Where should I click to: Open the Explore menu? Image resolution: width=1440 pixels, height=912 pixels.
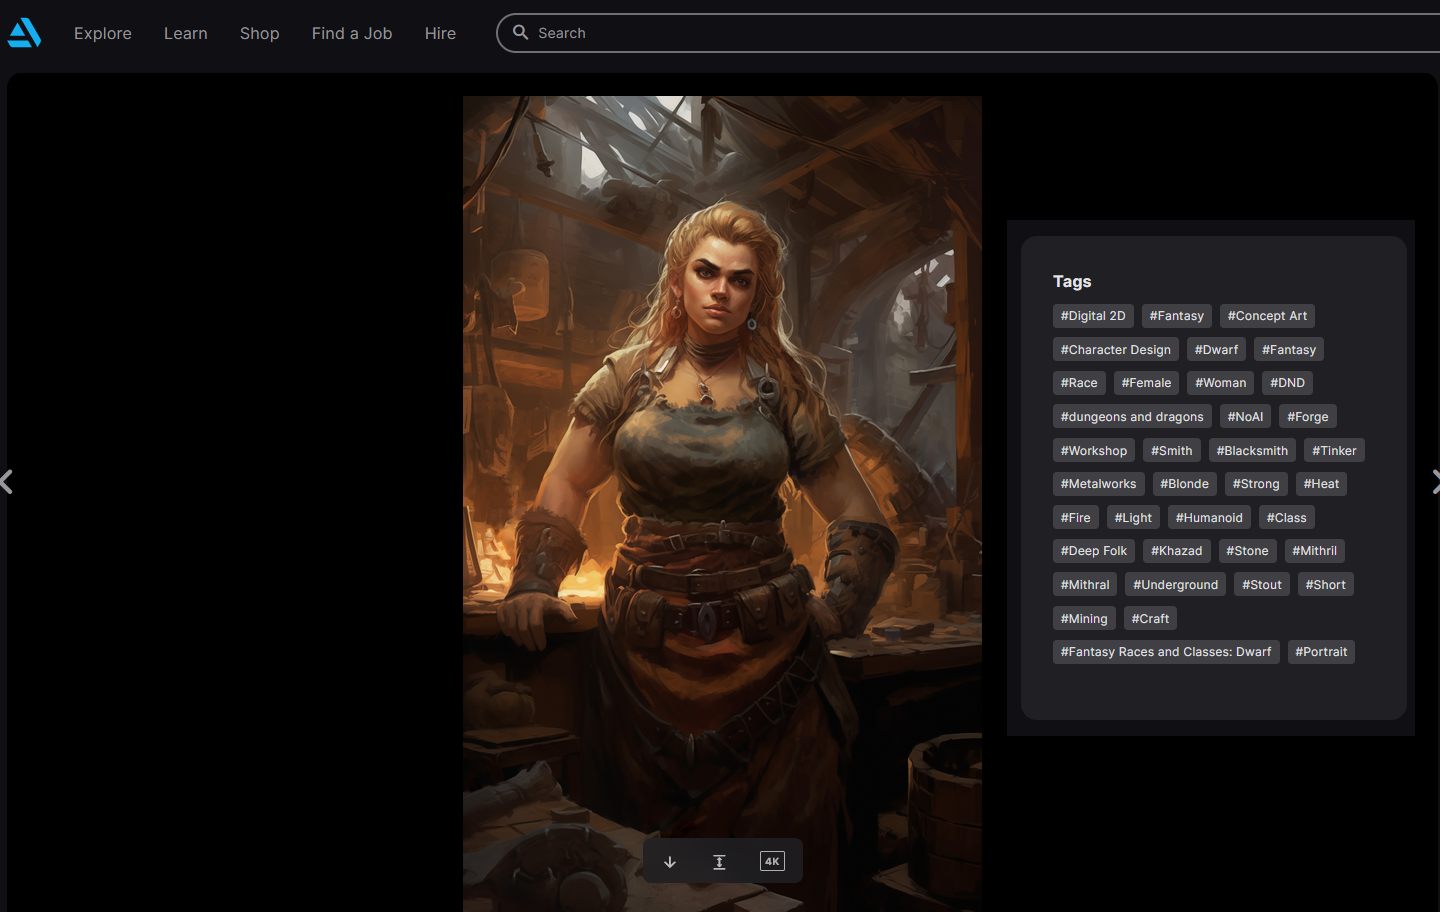click(103, 33)
